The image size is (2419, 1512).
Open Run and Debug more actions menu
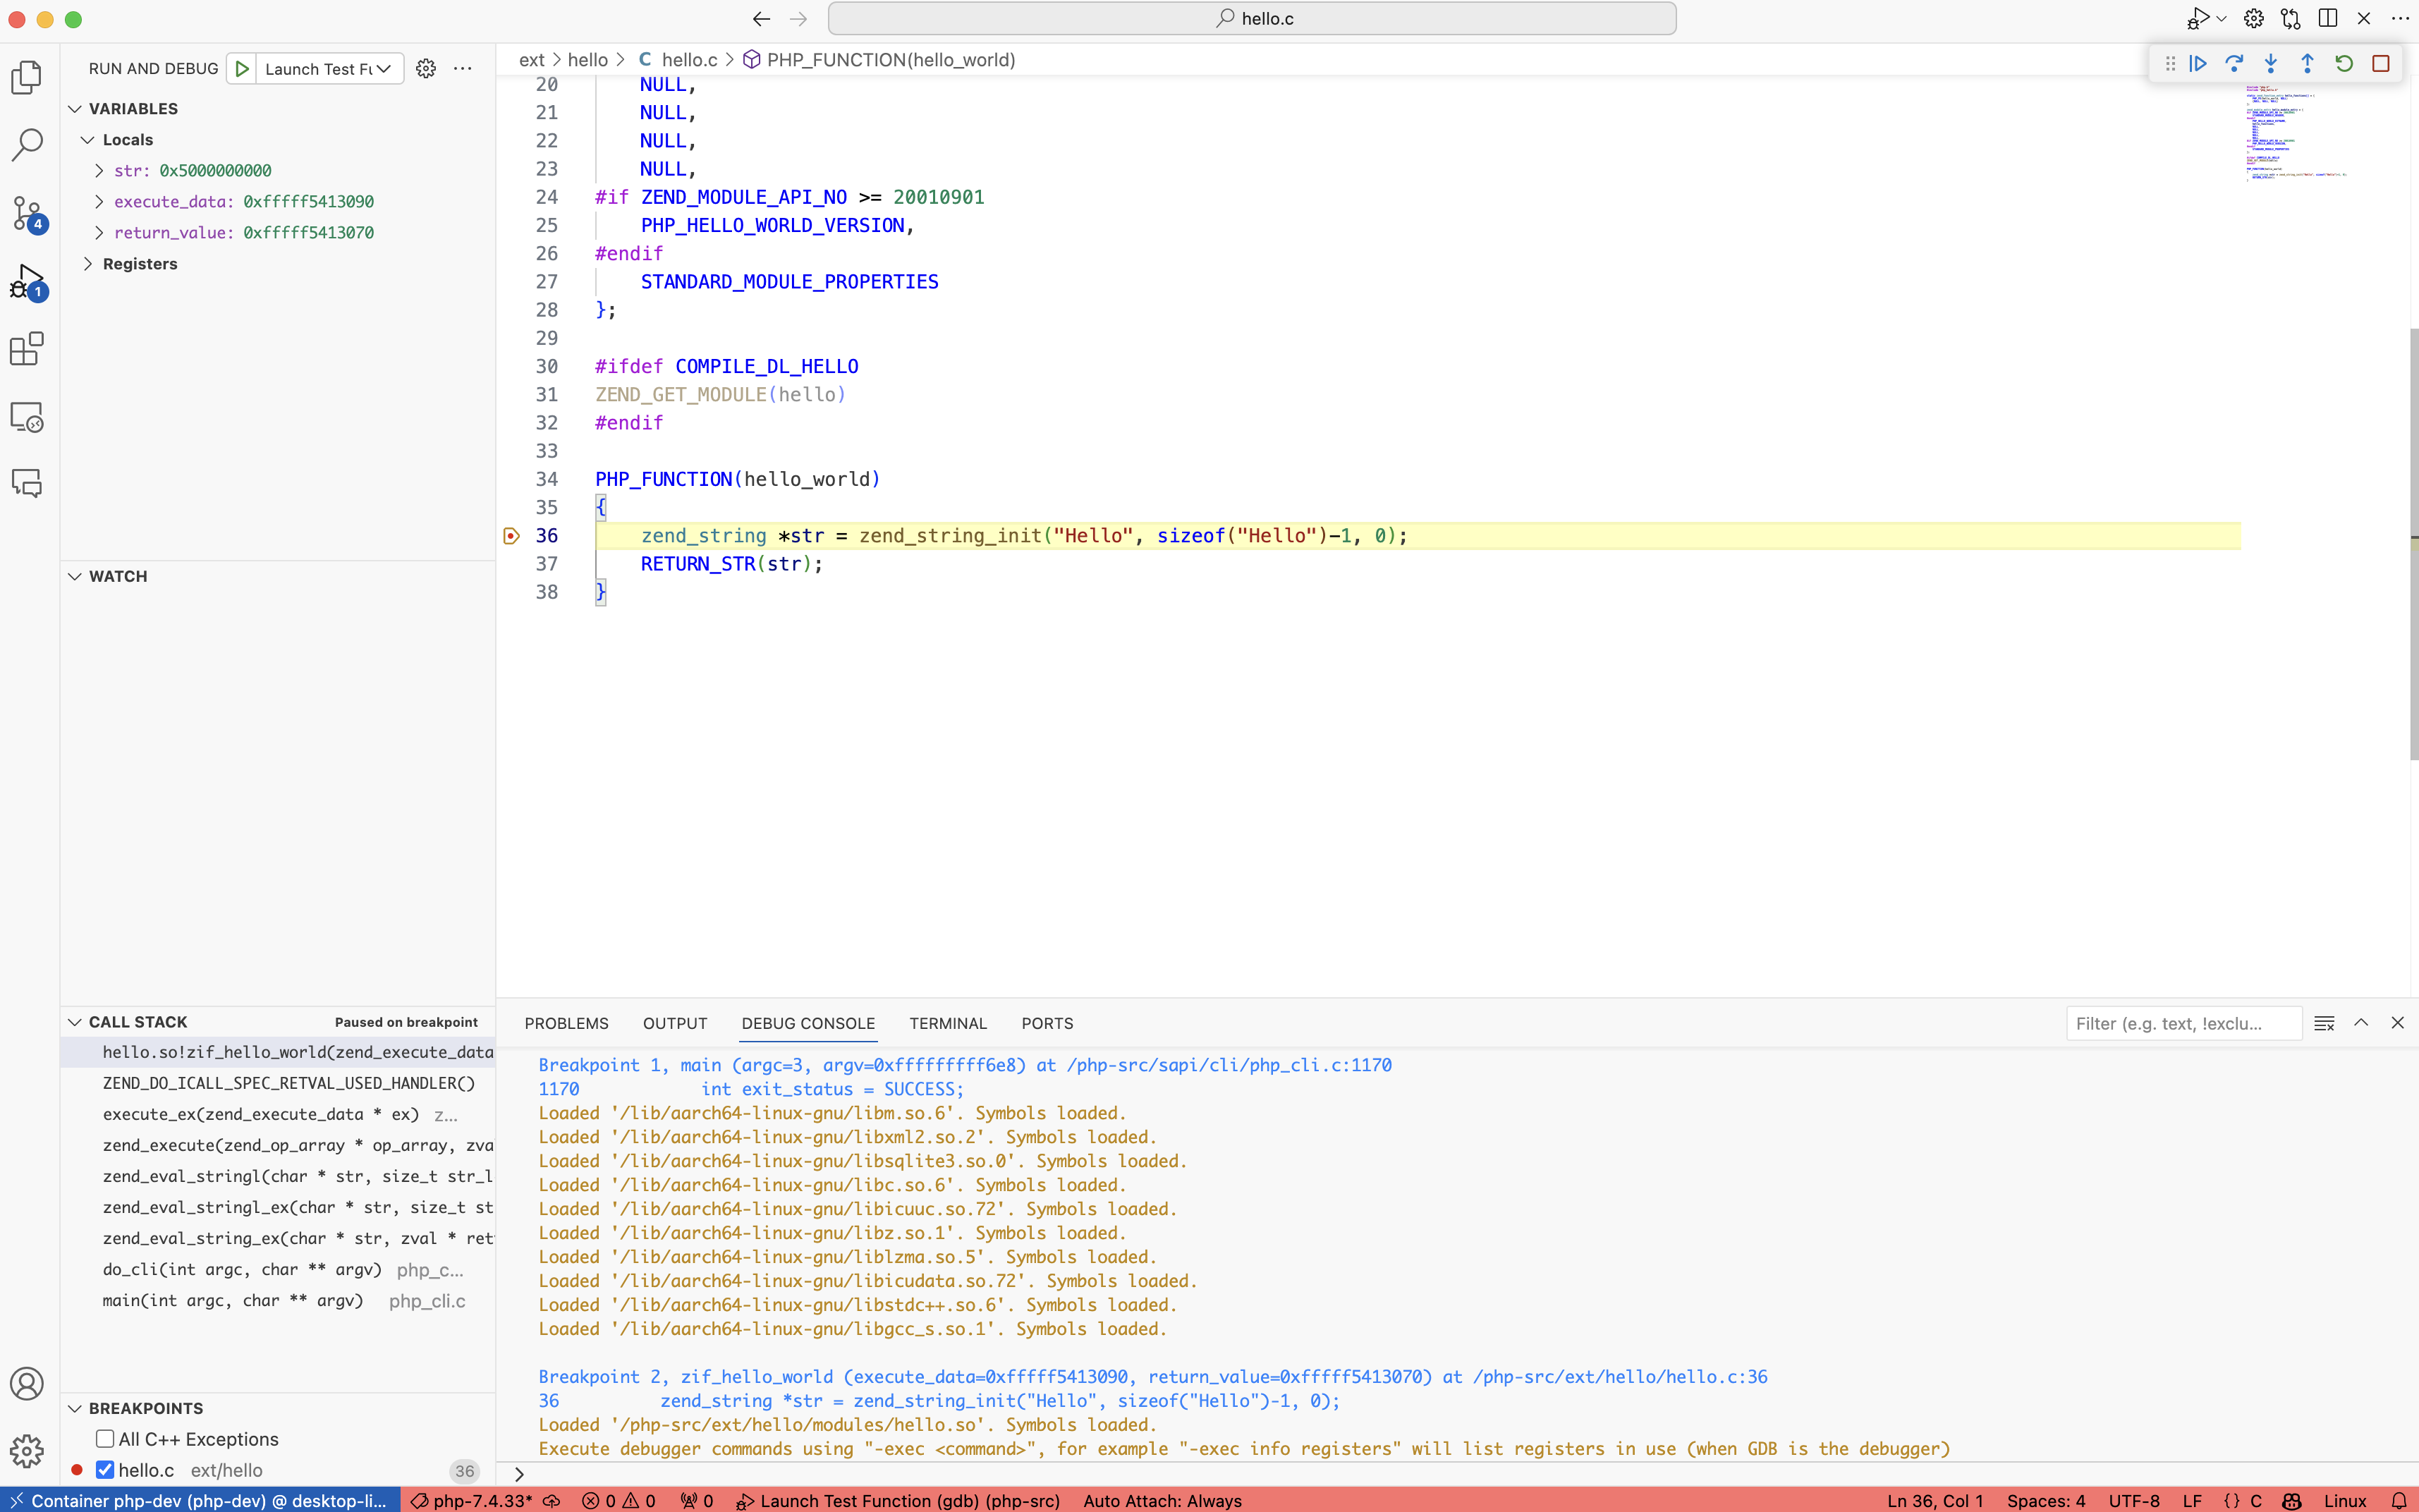coord(462,68)
